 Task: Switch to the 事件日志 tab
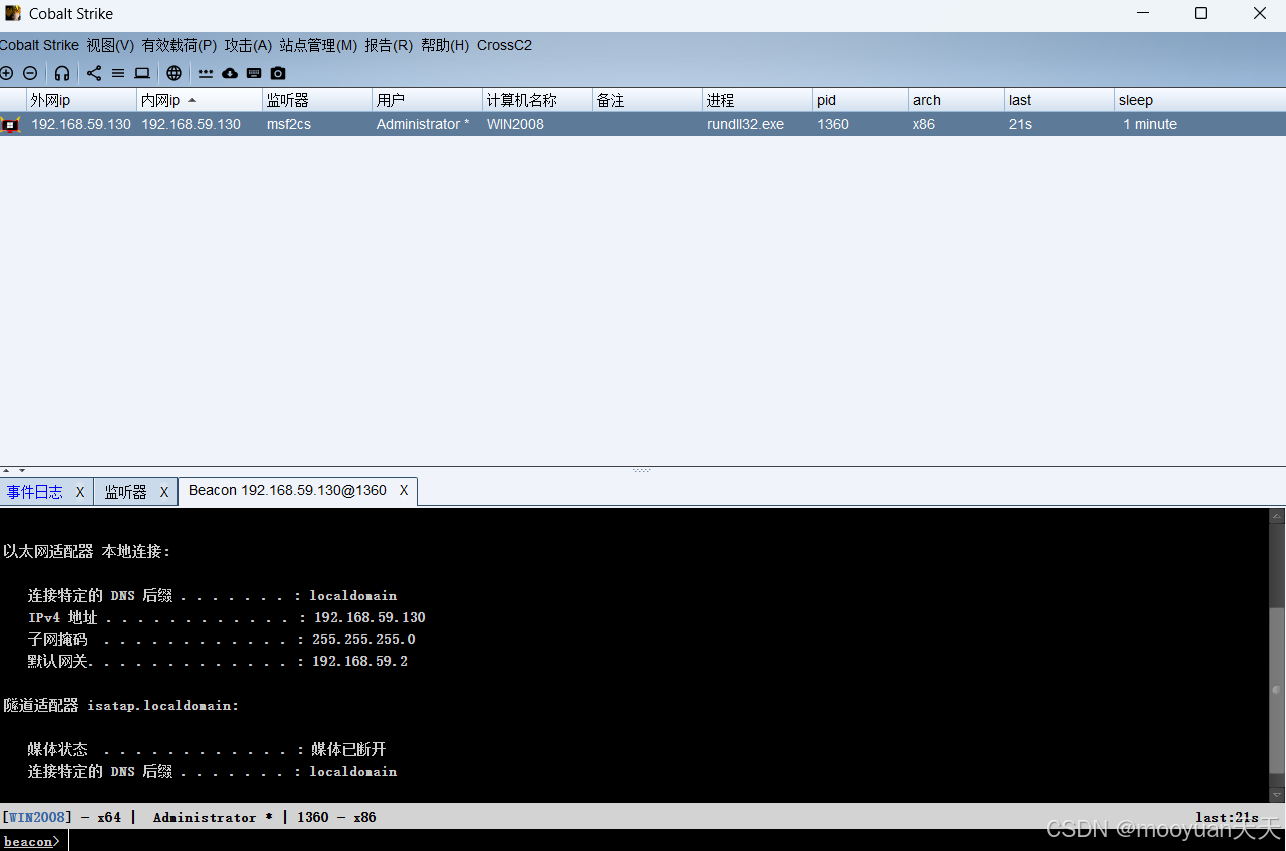34,492
